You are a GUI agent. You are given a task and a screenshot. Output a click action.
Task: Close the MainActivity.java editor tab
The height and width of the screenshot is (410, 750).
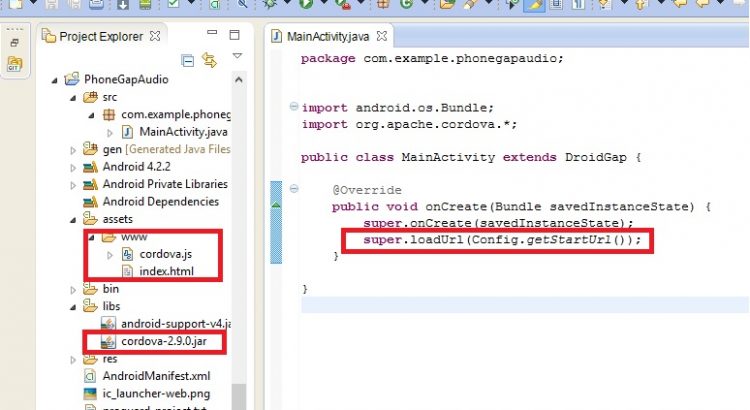(x=381, y=37)
